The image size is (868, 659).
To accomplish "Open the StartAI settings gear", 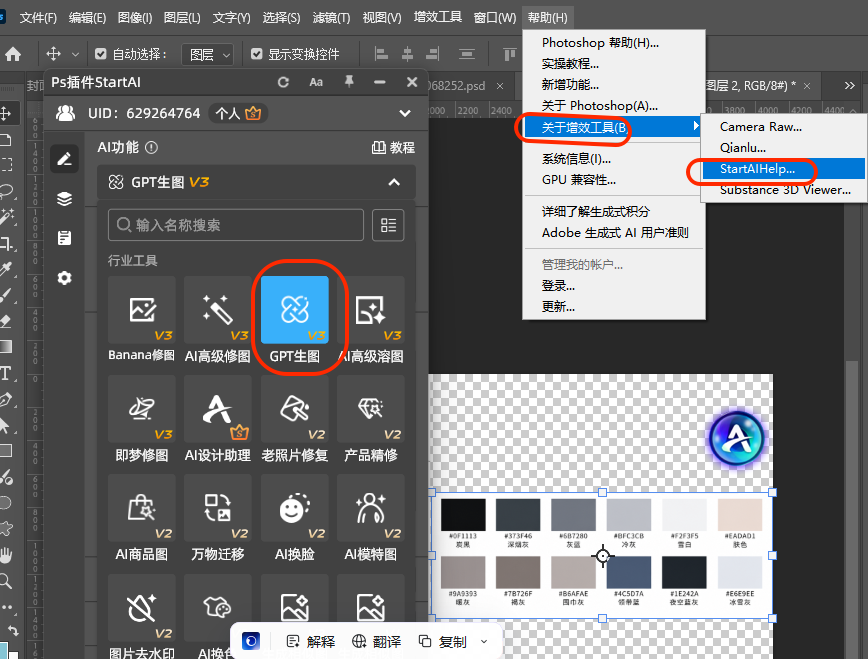I will [65, 278].
